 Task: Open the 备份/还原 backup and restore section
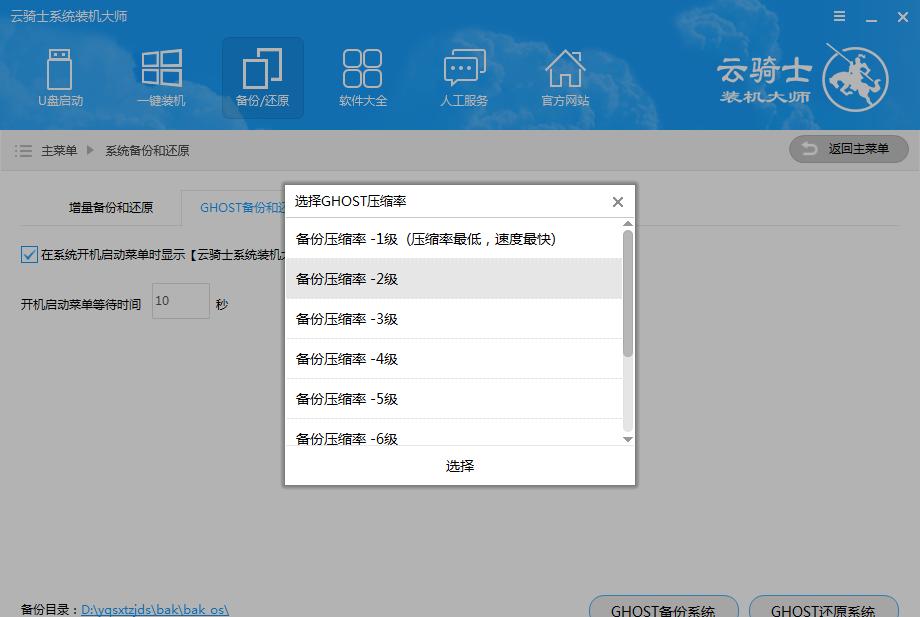(x=262, y=78)
